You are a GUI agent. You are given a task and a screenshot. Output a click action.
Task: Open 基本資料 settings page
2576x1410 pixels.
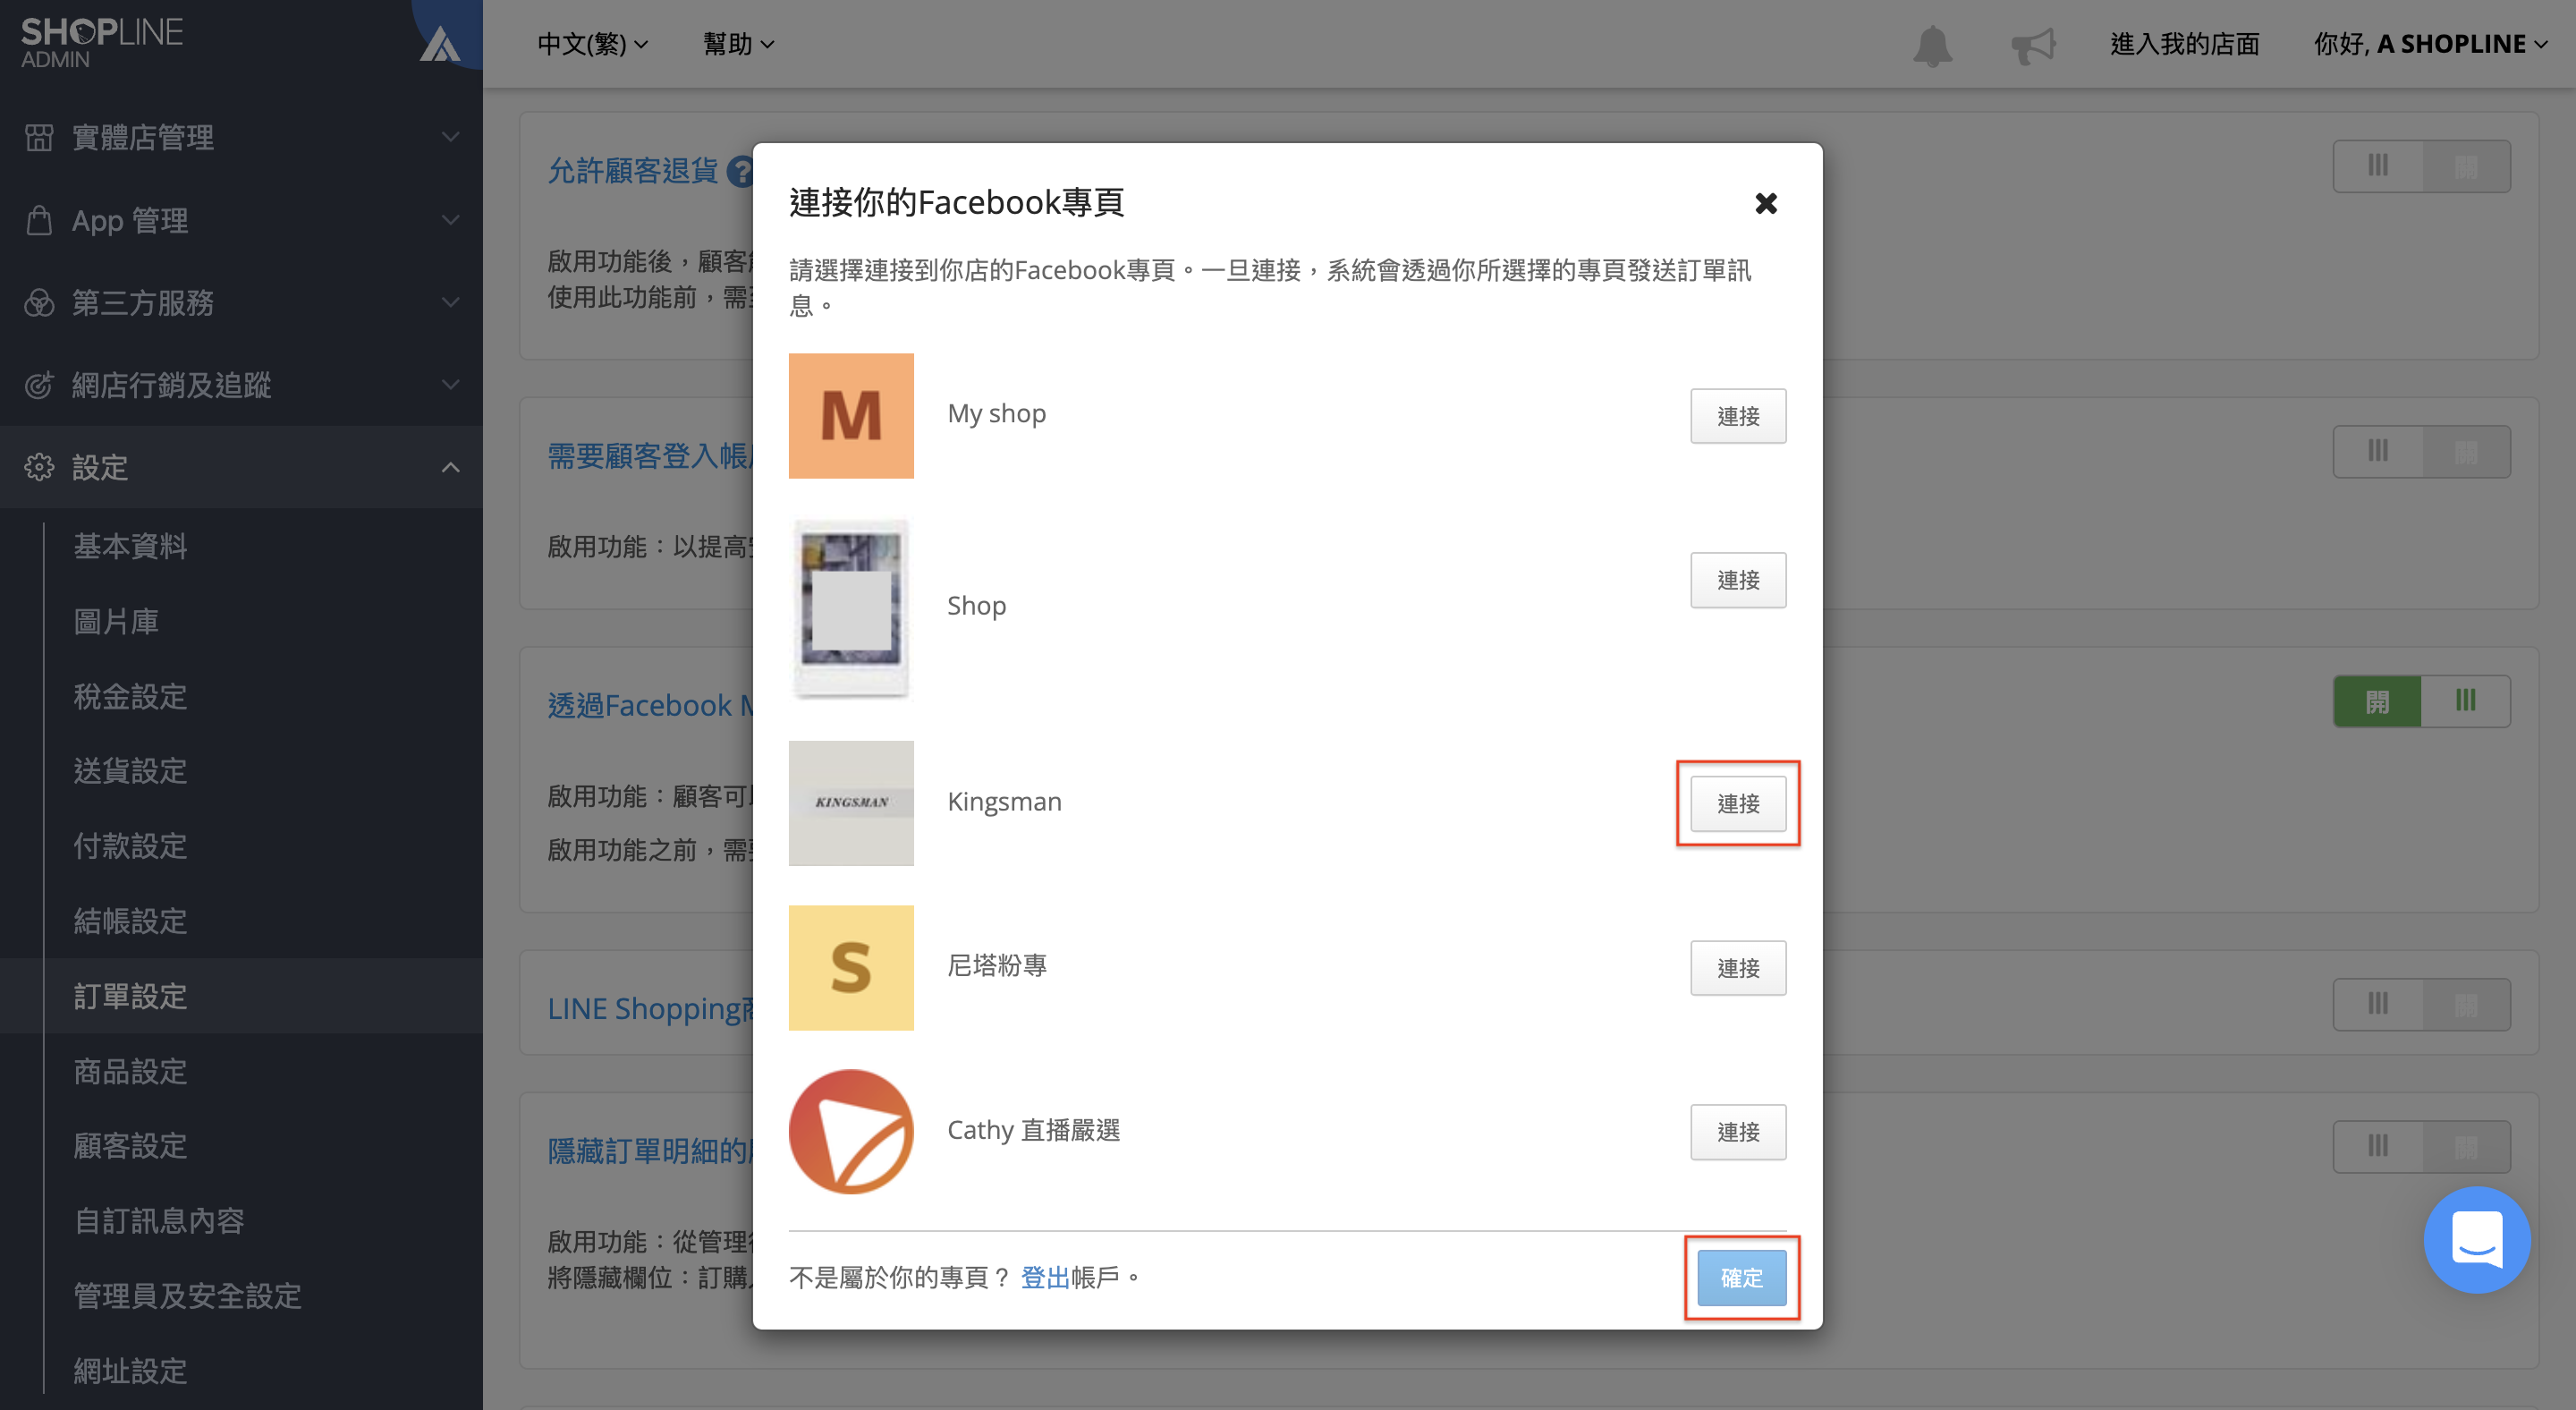click(130, 546)
